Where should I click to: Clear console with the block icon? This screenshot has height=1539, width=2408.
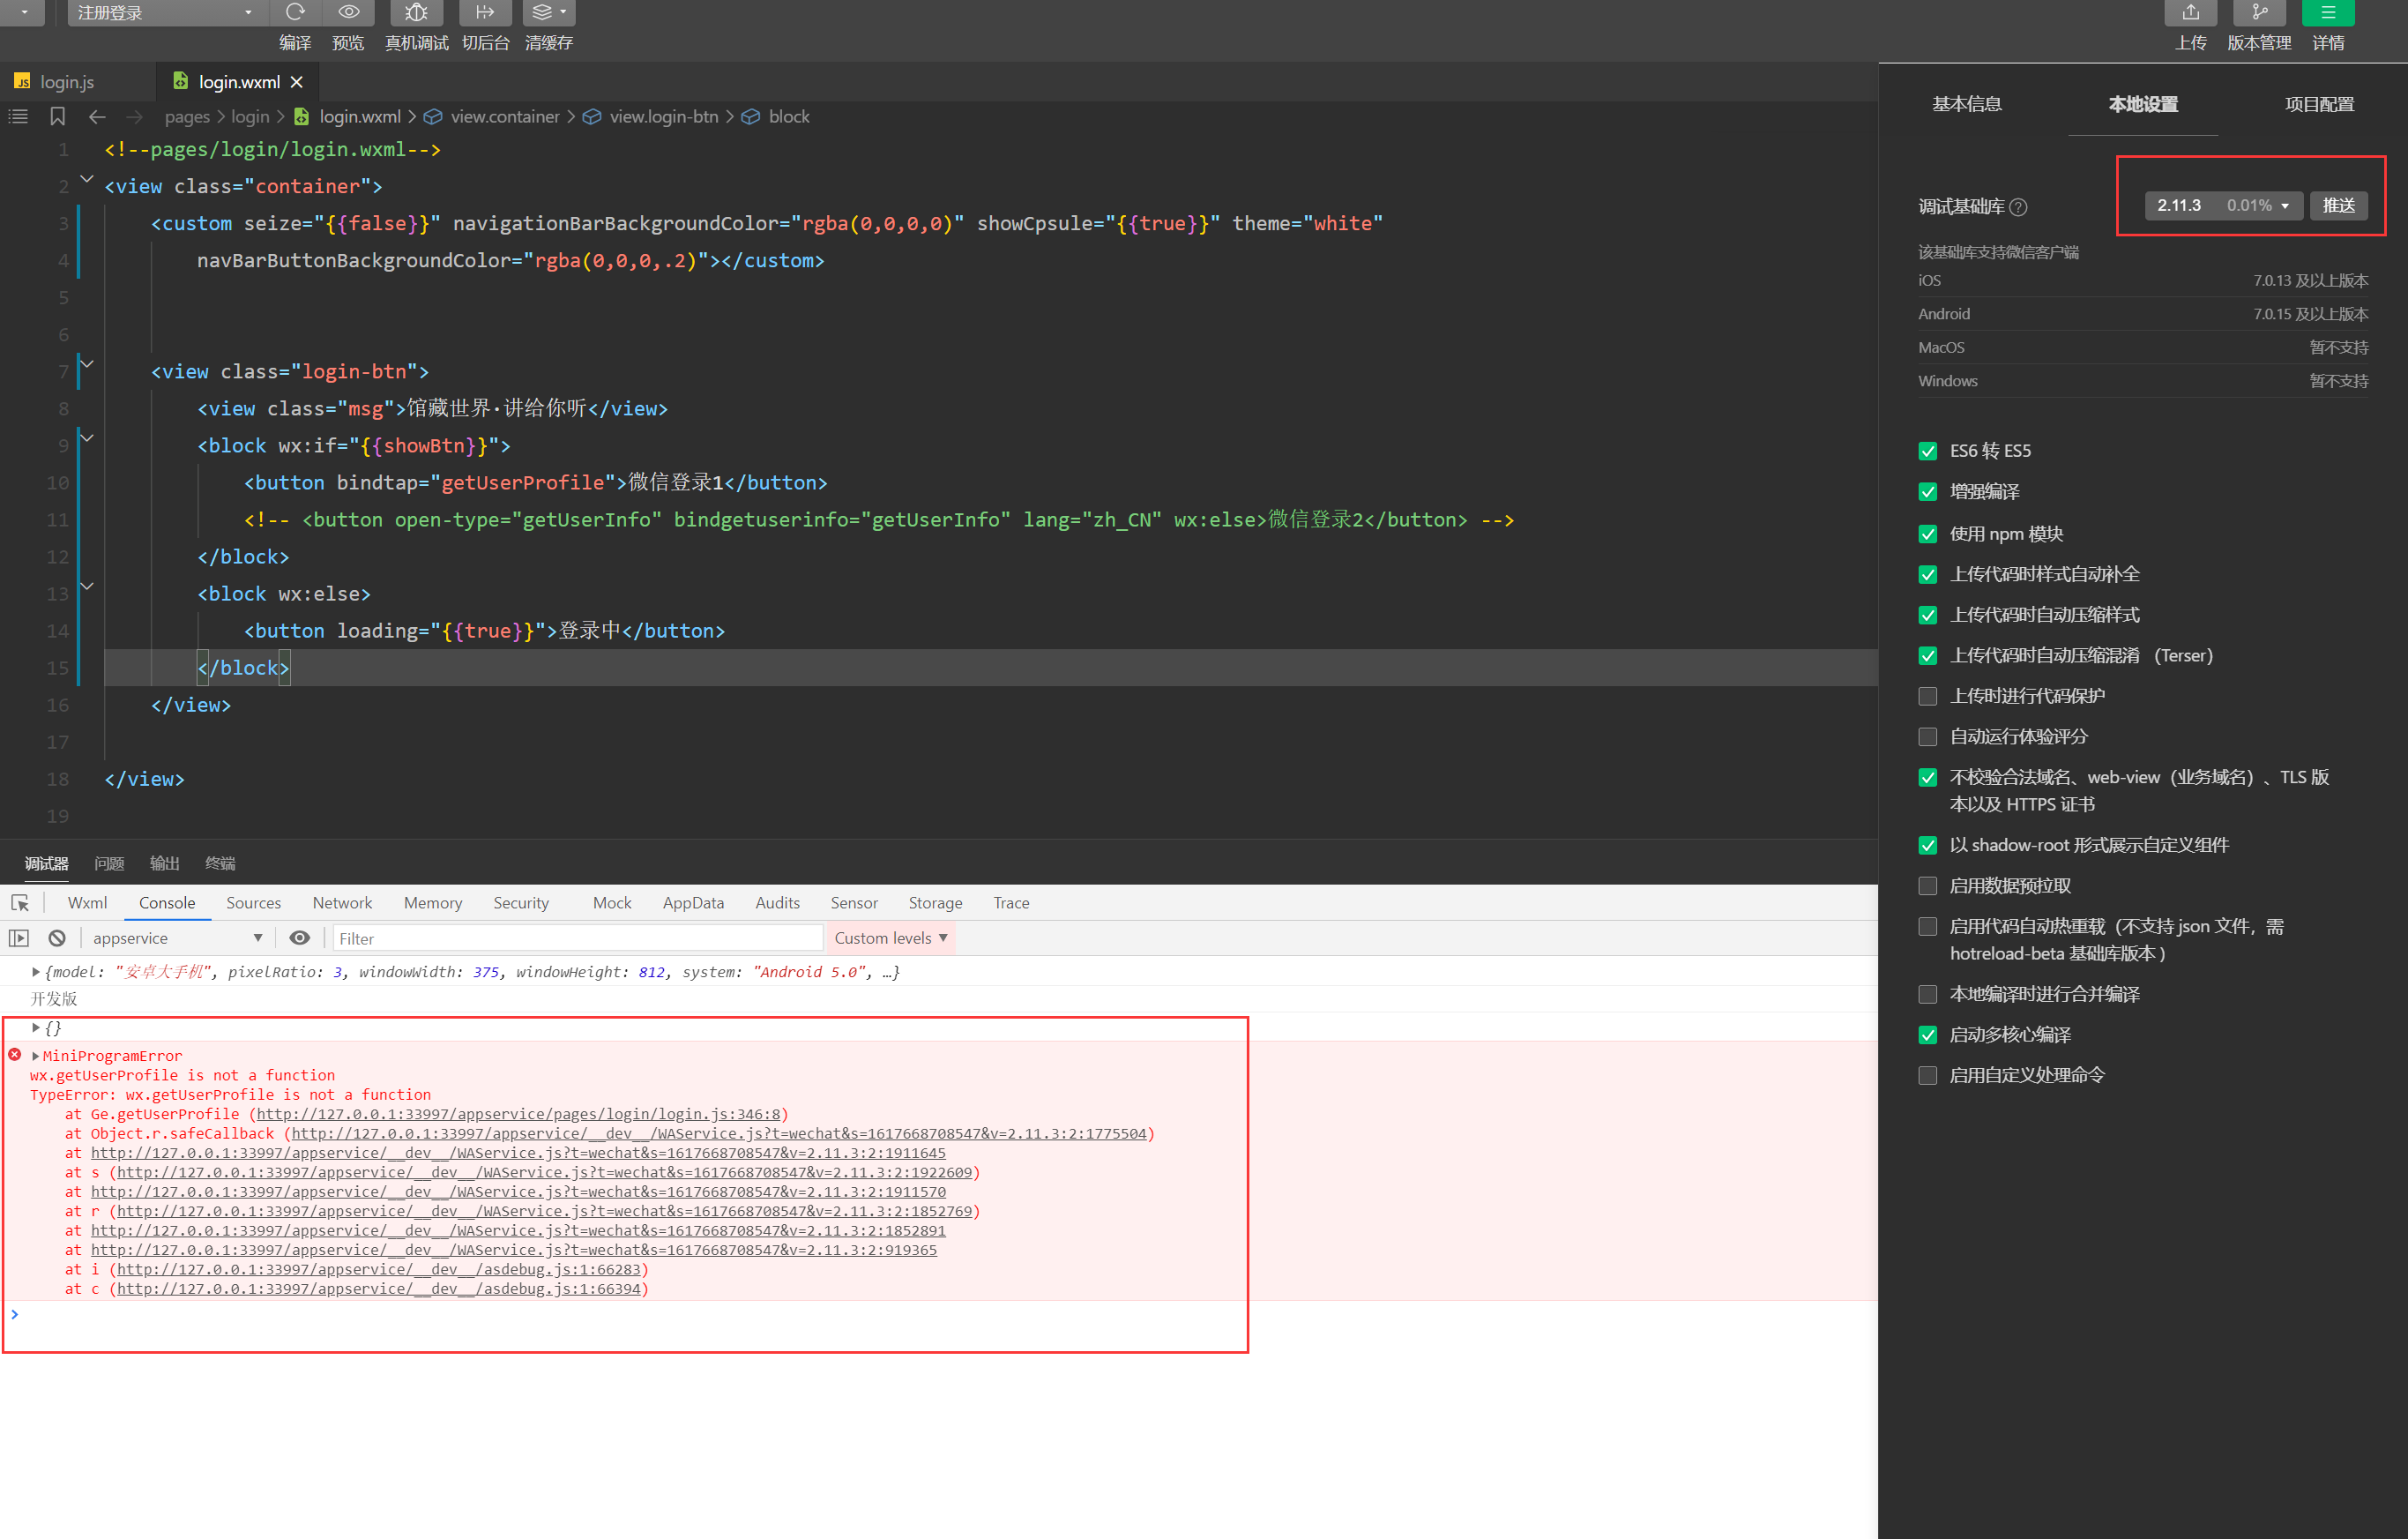coord(57,938)
